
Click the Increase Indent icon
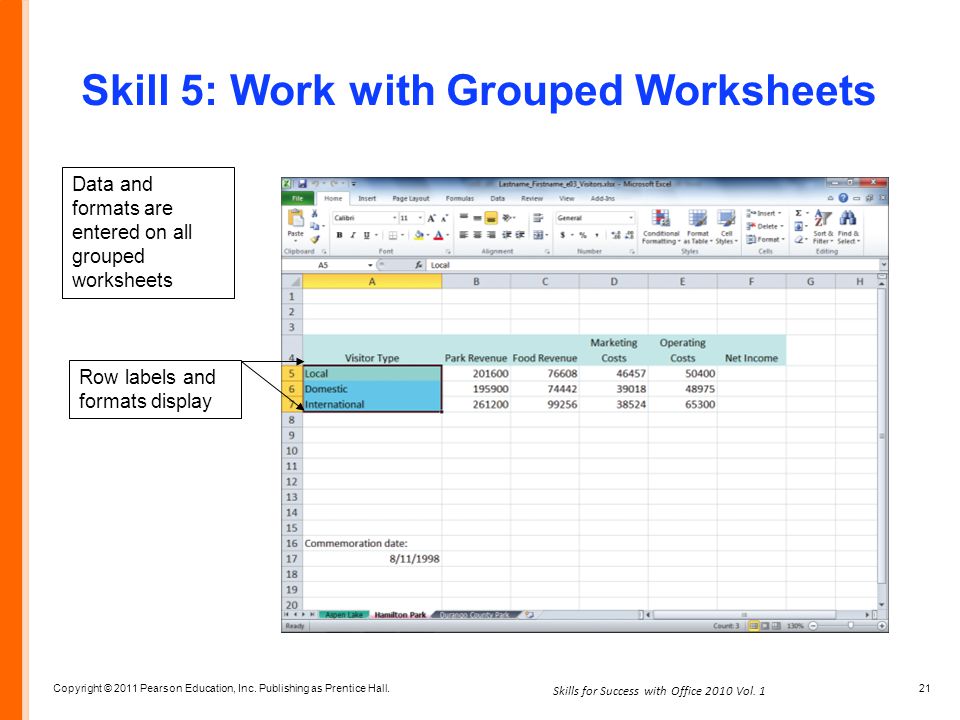pyautogui.click(x=520, y=235)
